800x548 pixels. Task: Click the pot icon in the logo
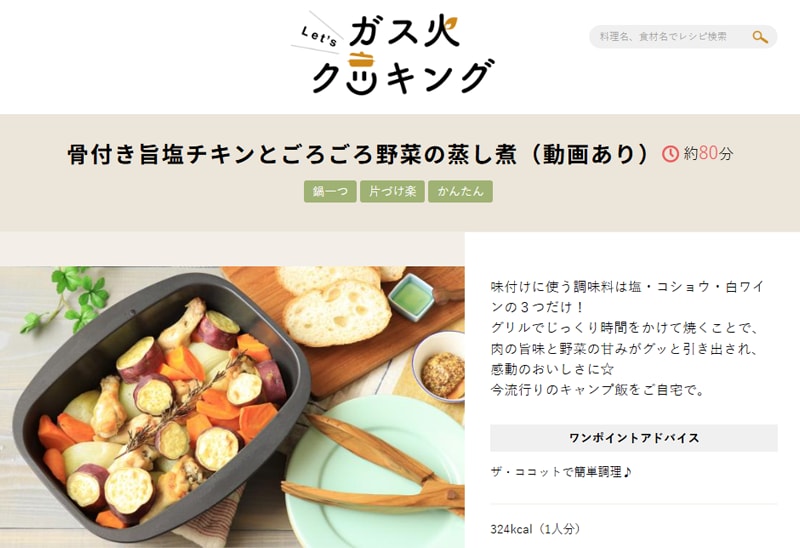[x=361, y=60]
